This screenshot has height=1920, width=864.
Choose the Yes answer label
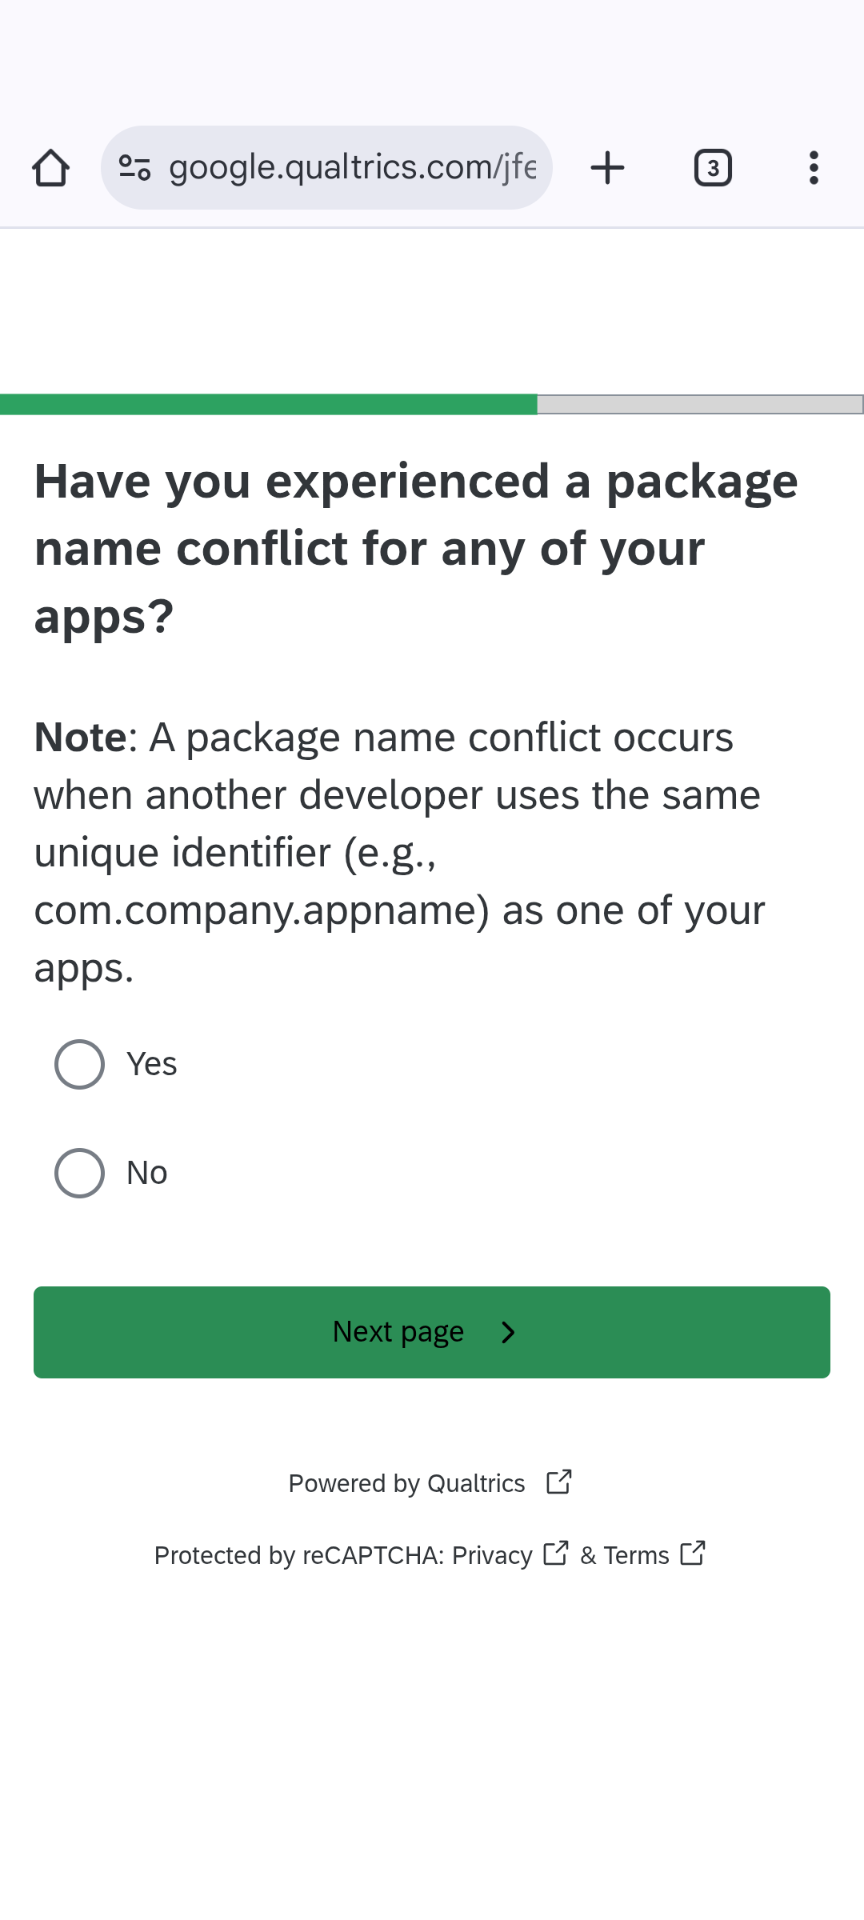[x=152, y=1064]
